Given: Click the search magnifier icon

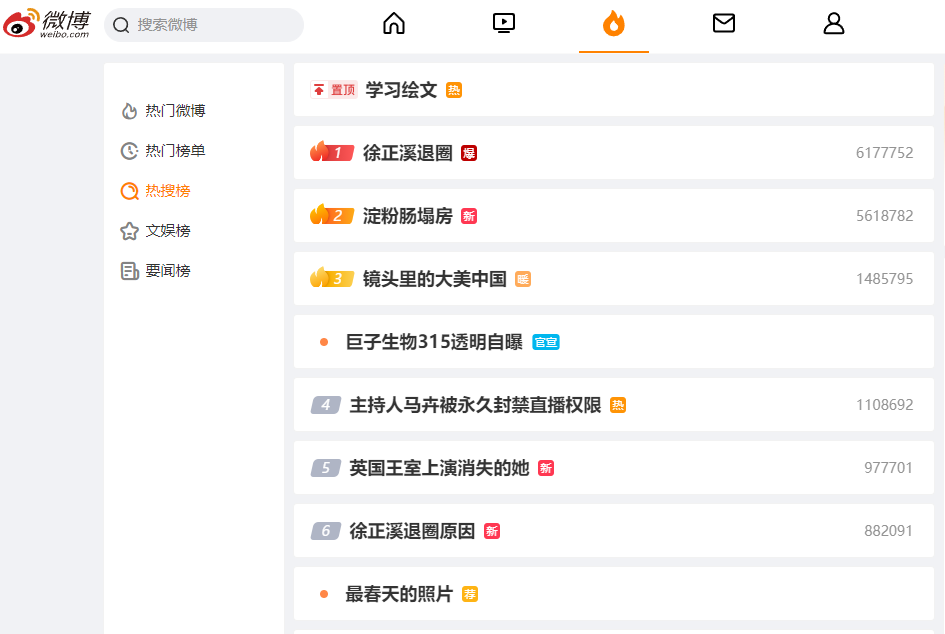Looking at the screenshot, I should (122, 25).
